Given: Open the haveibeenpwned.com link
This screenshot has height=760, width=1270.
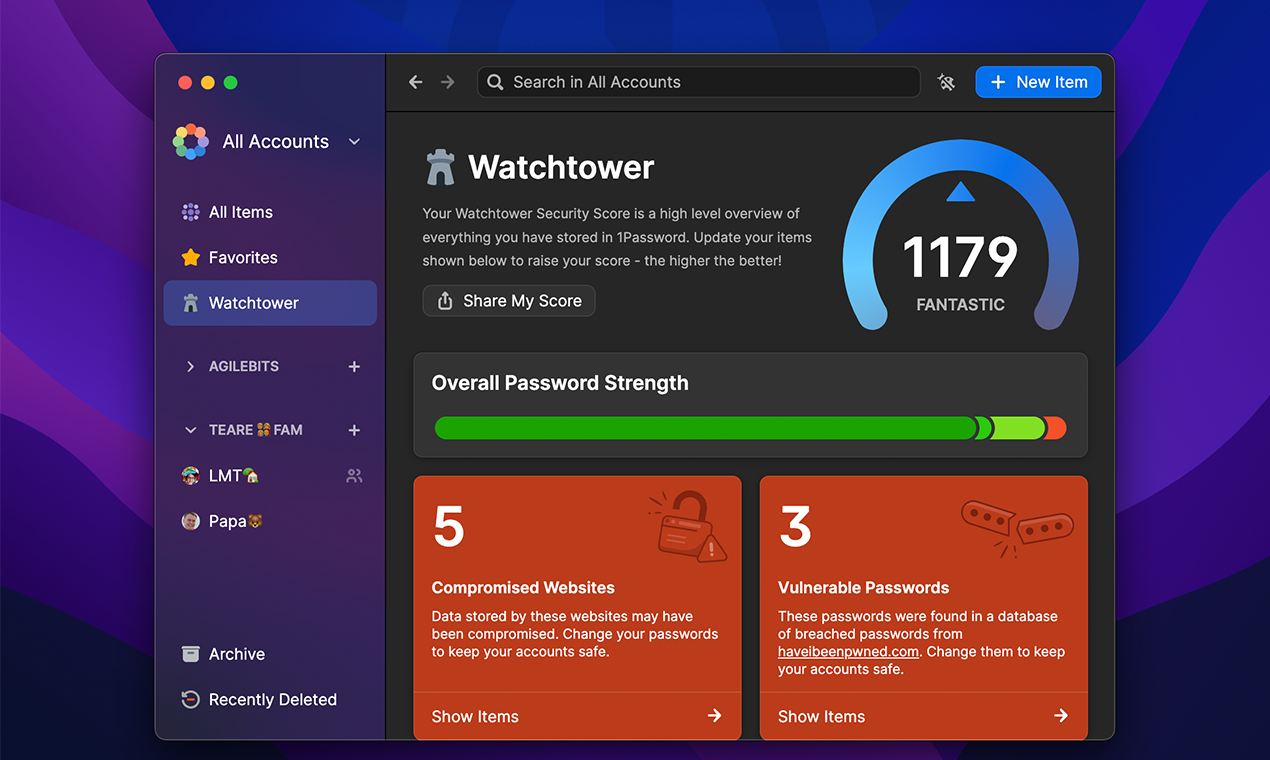Looking at the screenshot, I should [848, 651].
